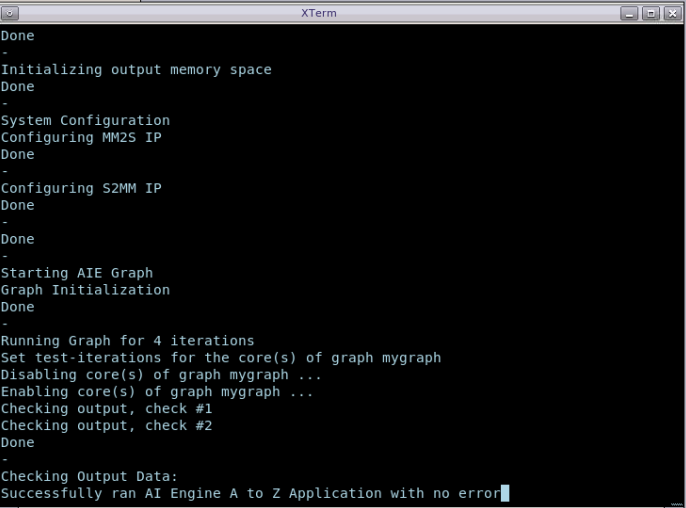This screenshot has width=686, height=508.
Task: Click 'Disabling core(s) of graph mygraph' line
Action: click(x=158, y=375)
